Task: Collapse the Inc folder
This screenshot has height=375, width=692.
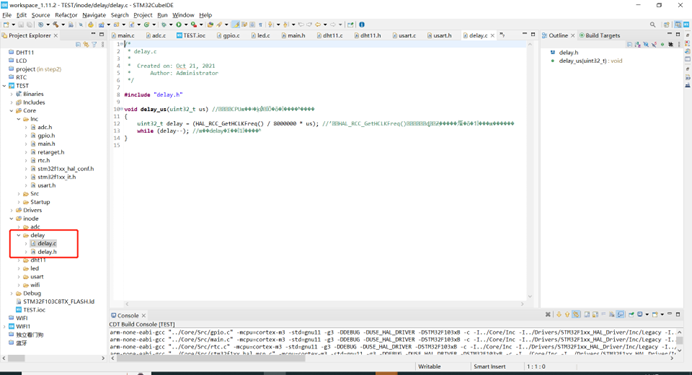Action: (19, 119)
